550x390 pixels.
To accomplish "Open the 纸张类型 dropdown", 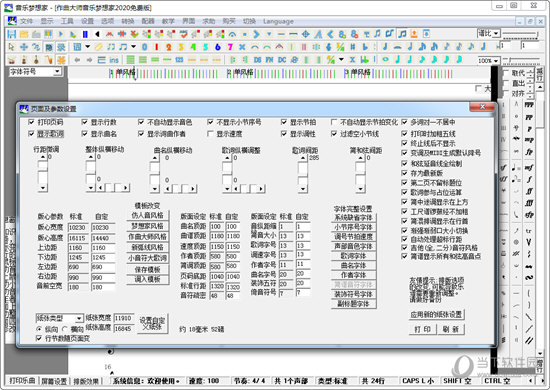I will point(79,318).
